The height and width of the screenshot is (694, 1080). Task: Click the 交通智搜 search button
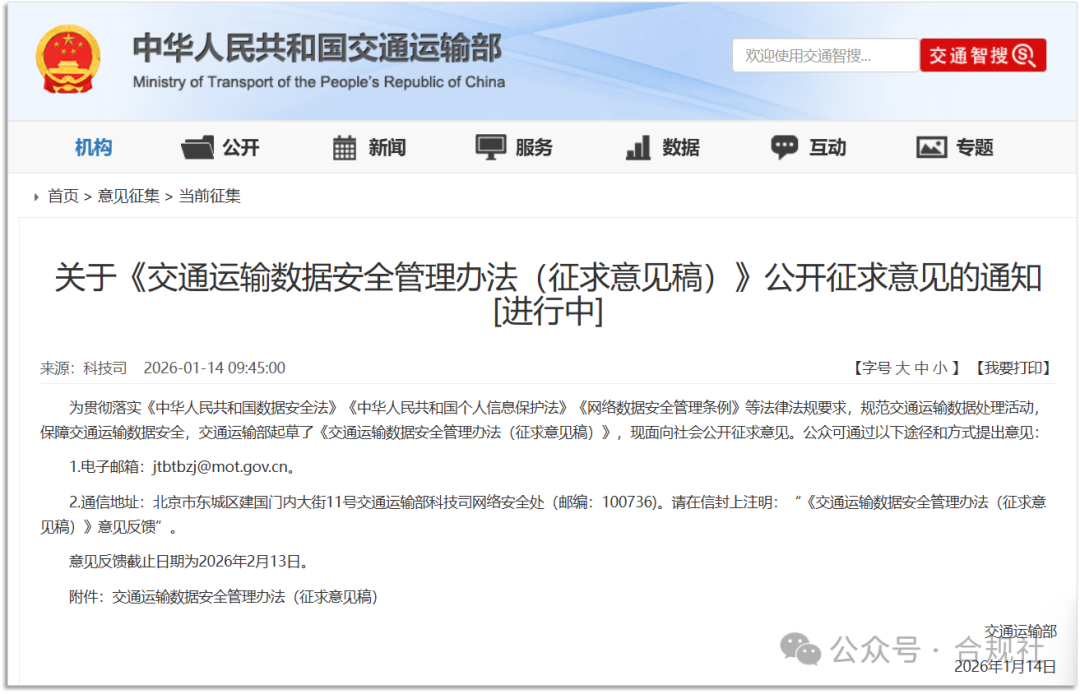982,56
